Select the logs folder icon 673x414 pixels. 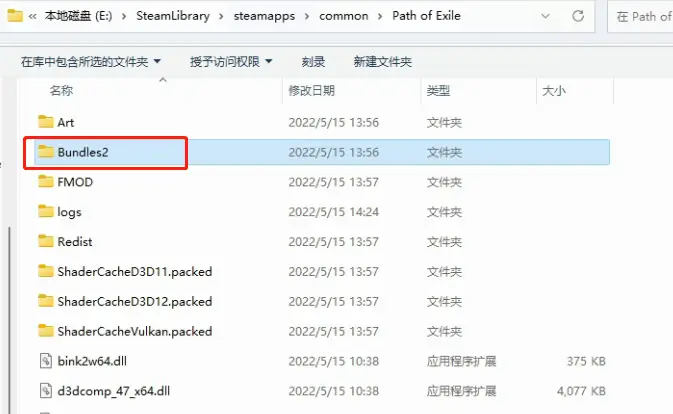(45, 211)
